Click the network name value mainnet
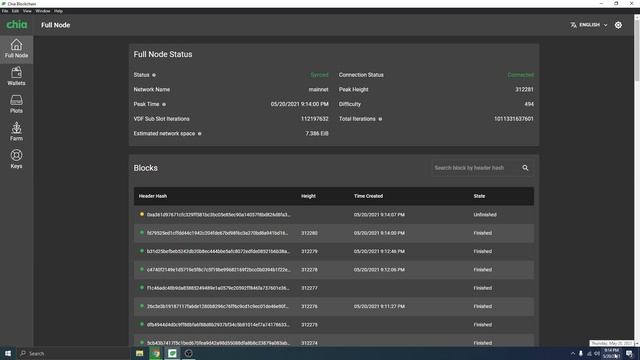640x360 pixels. tap(318, 90)
